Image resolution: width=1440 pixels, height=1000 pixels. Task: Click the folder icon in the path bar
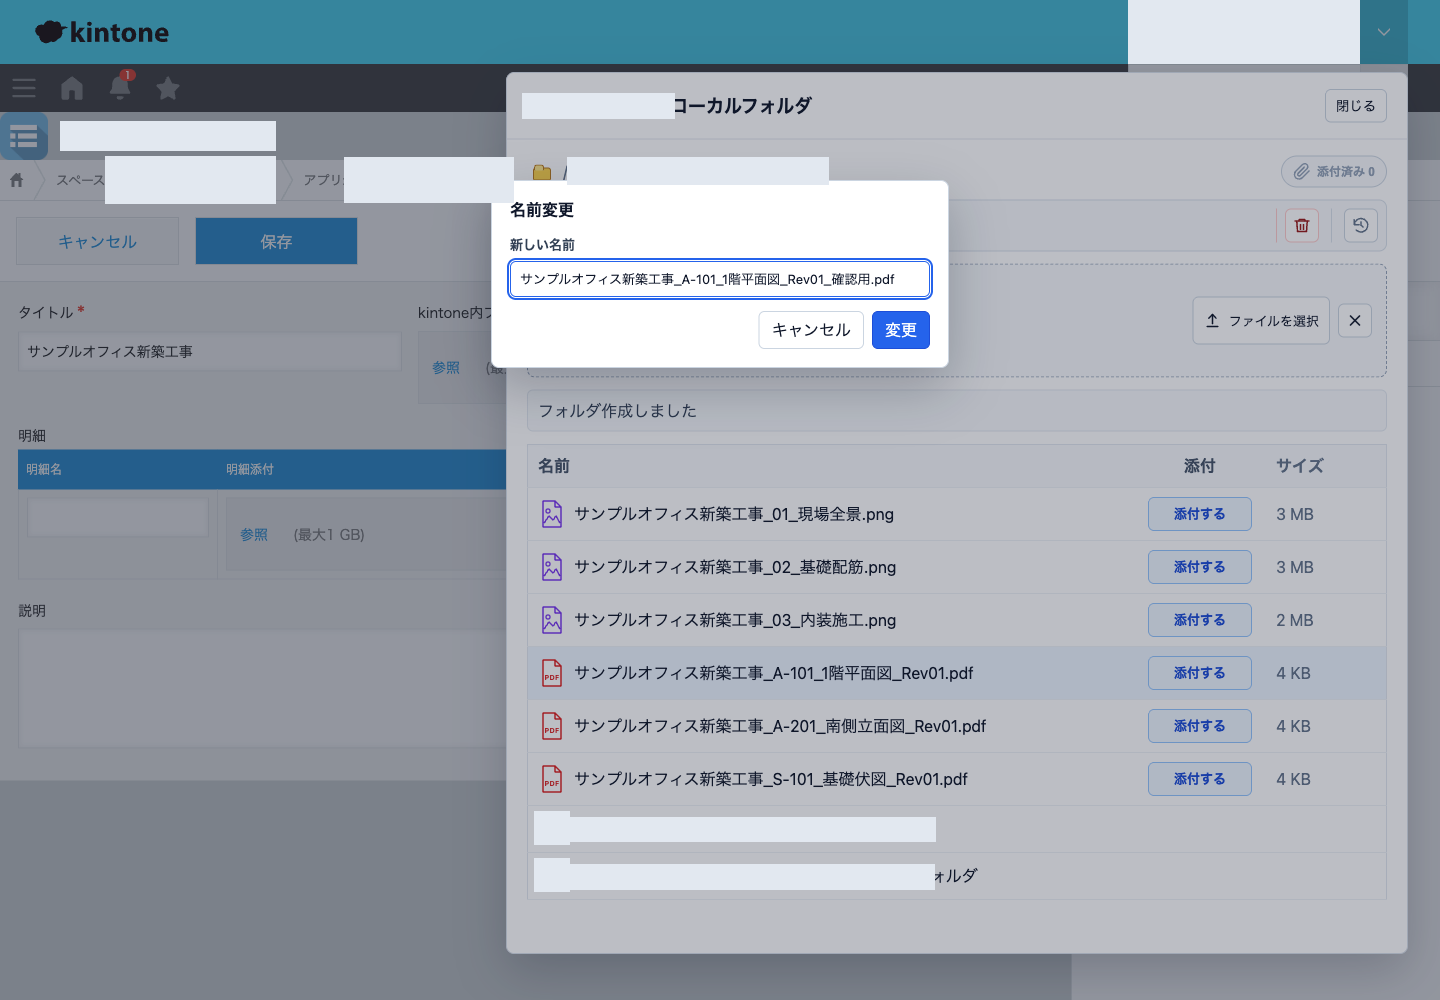click(542, 172)
